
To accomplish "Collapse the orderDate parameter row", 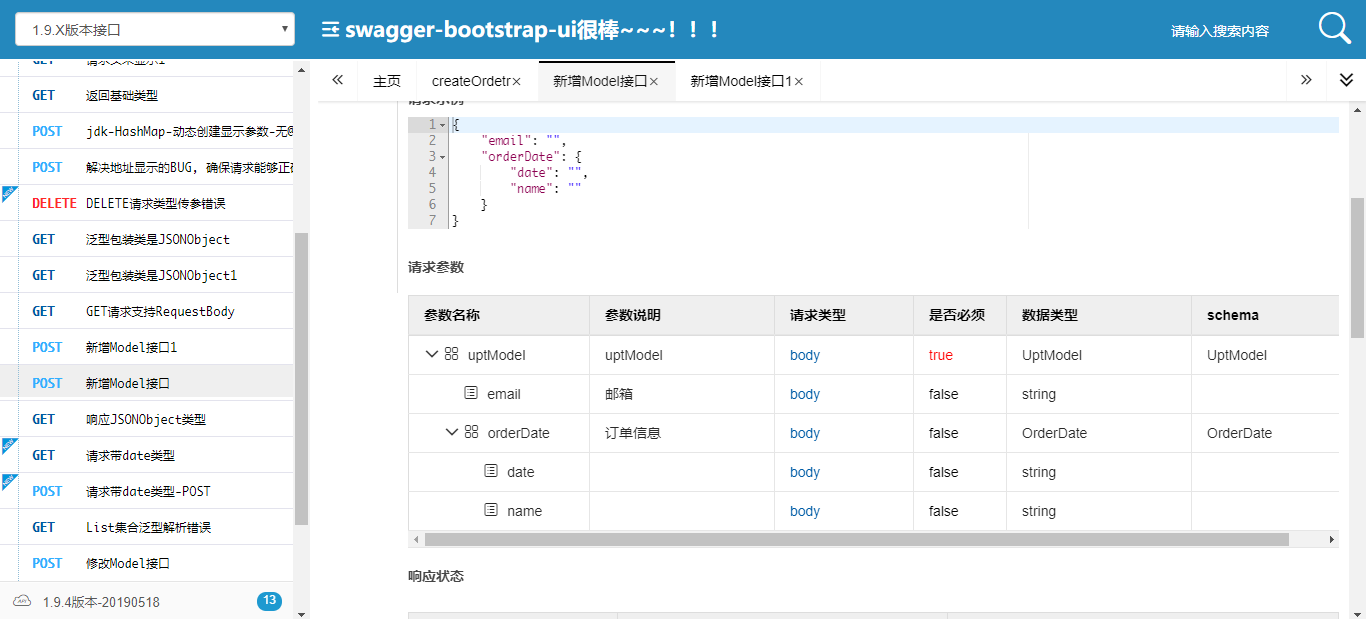I will pos(451,432).
